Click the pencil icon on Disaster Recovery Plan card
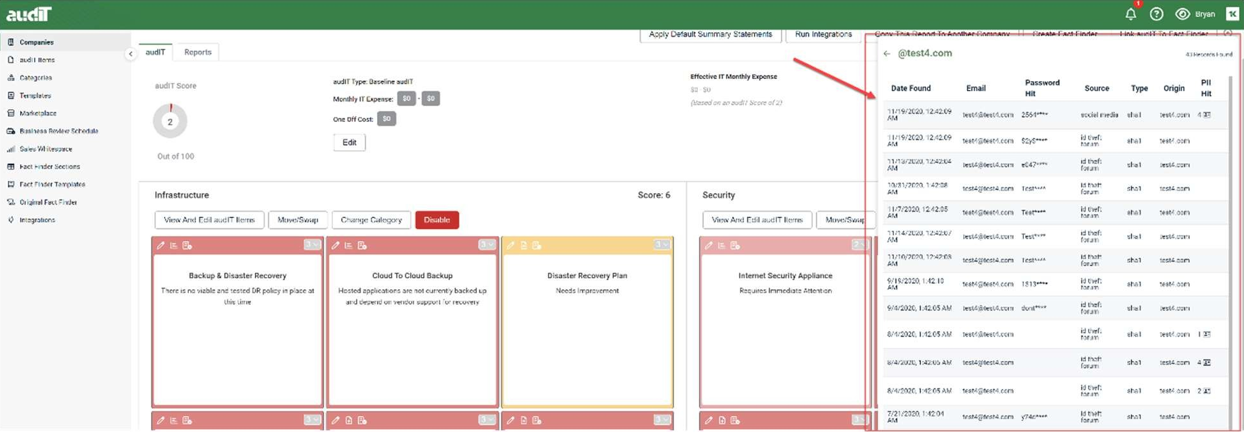The height and width of the screenshot is (432, 1244). pos(510,245)
